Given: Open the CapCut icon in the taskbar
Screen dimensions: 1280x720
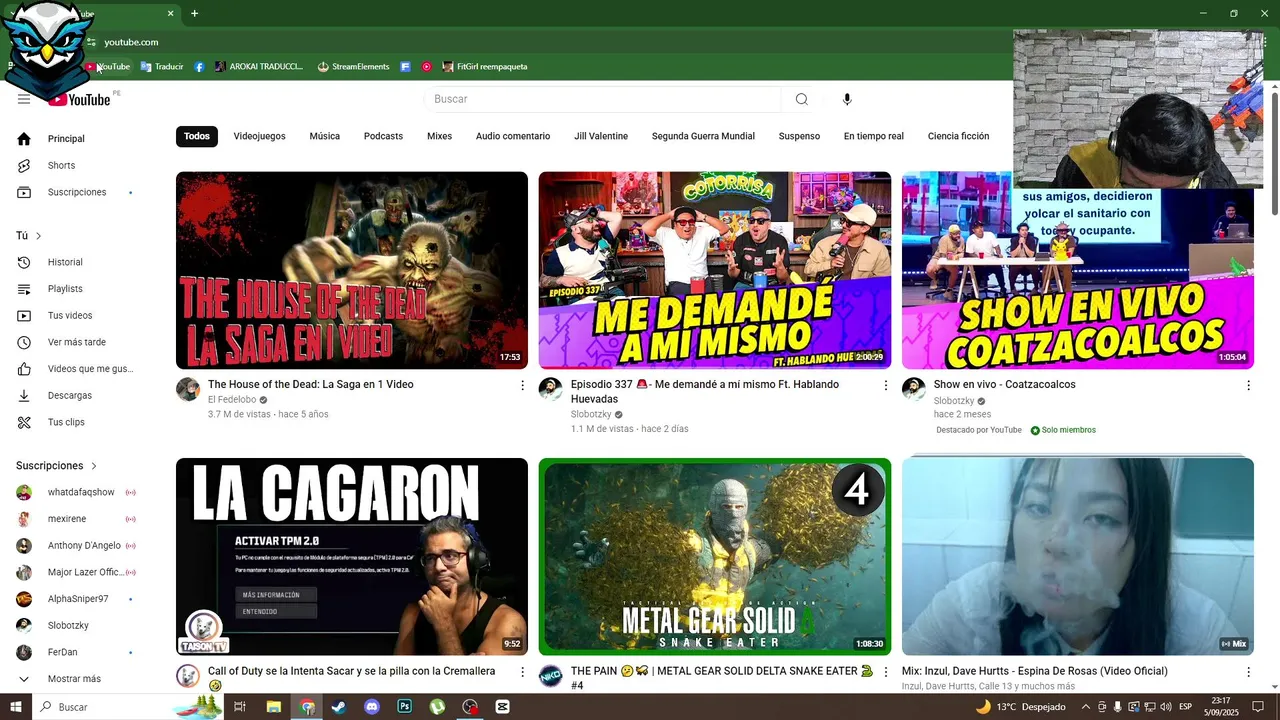Looking at the screenshot, I should (x=502, y=707).
